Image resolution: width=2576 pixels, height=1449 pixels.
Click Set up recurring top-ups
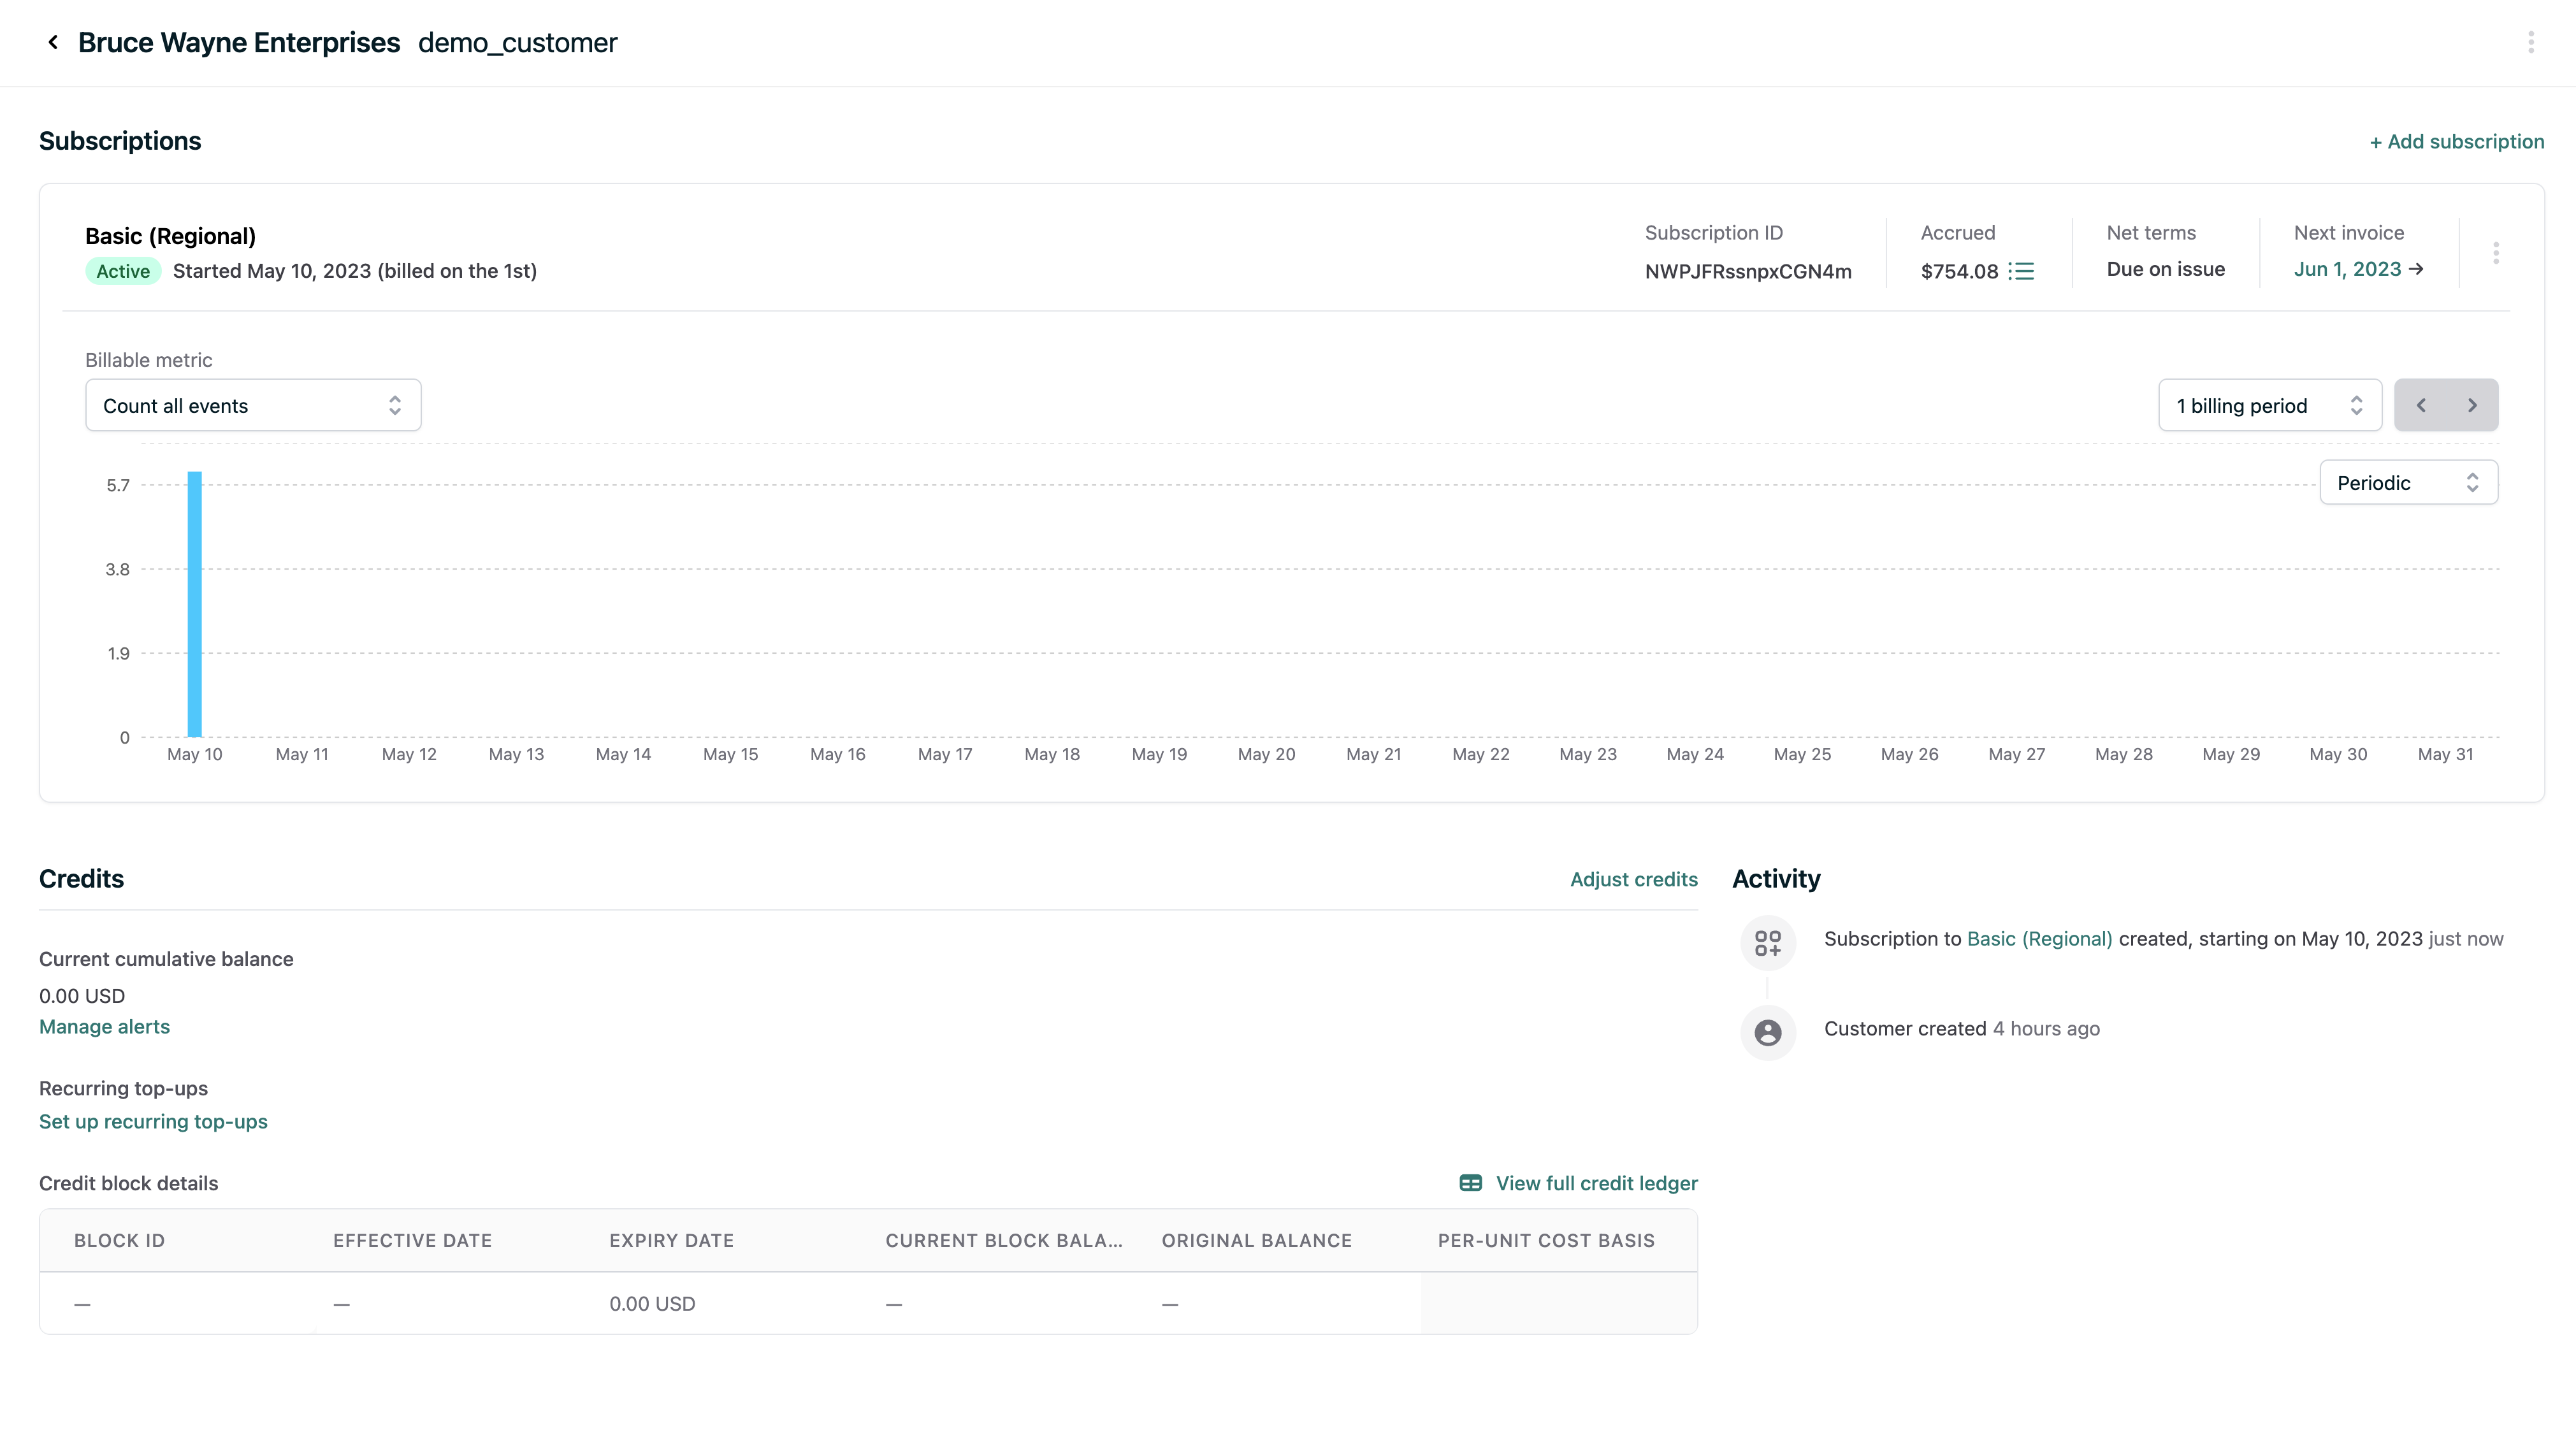[x=153, y=1122]
